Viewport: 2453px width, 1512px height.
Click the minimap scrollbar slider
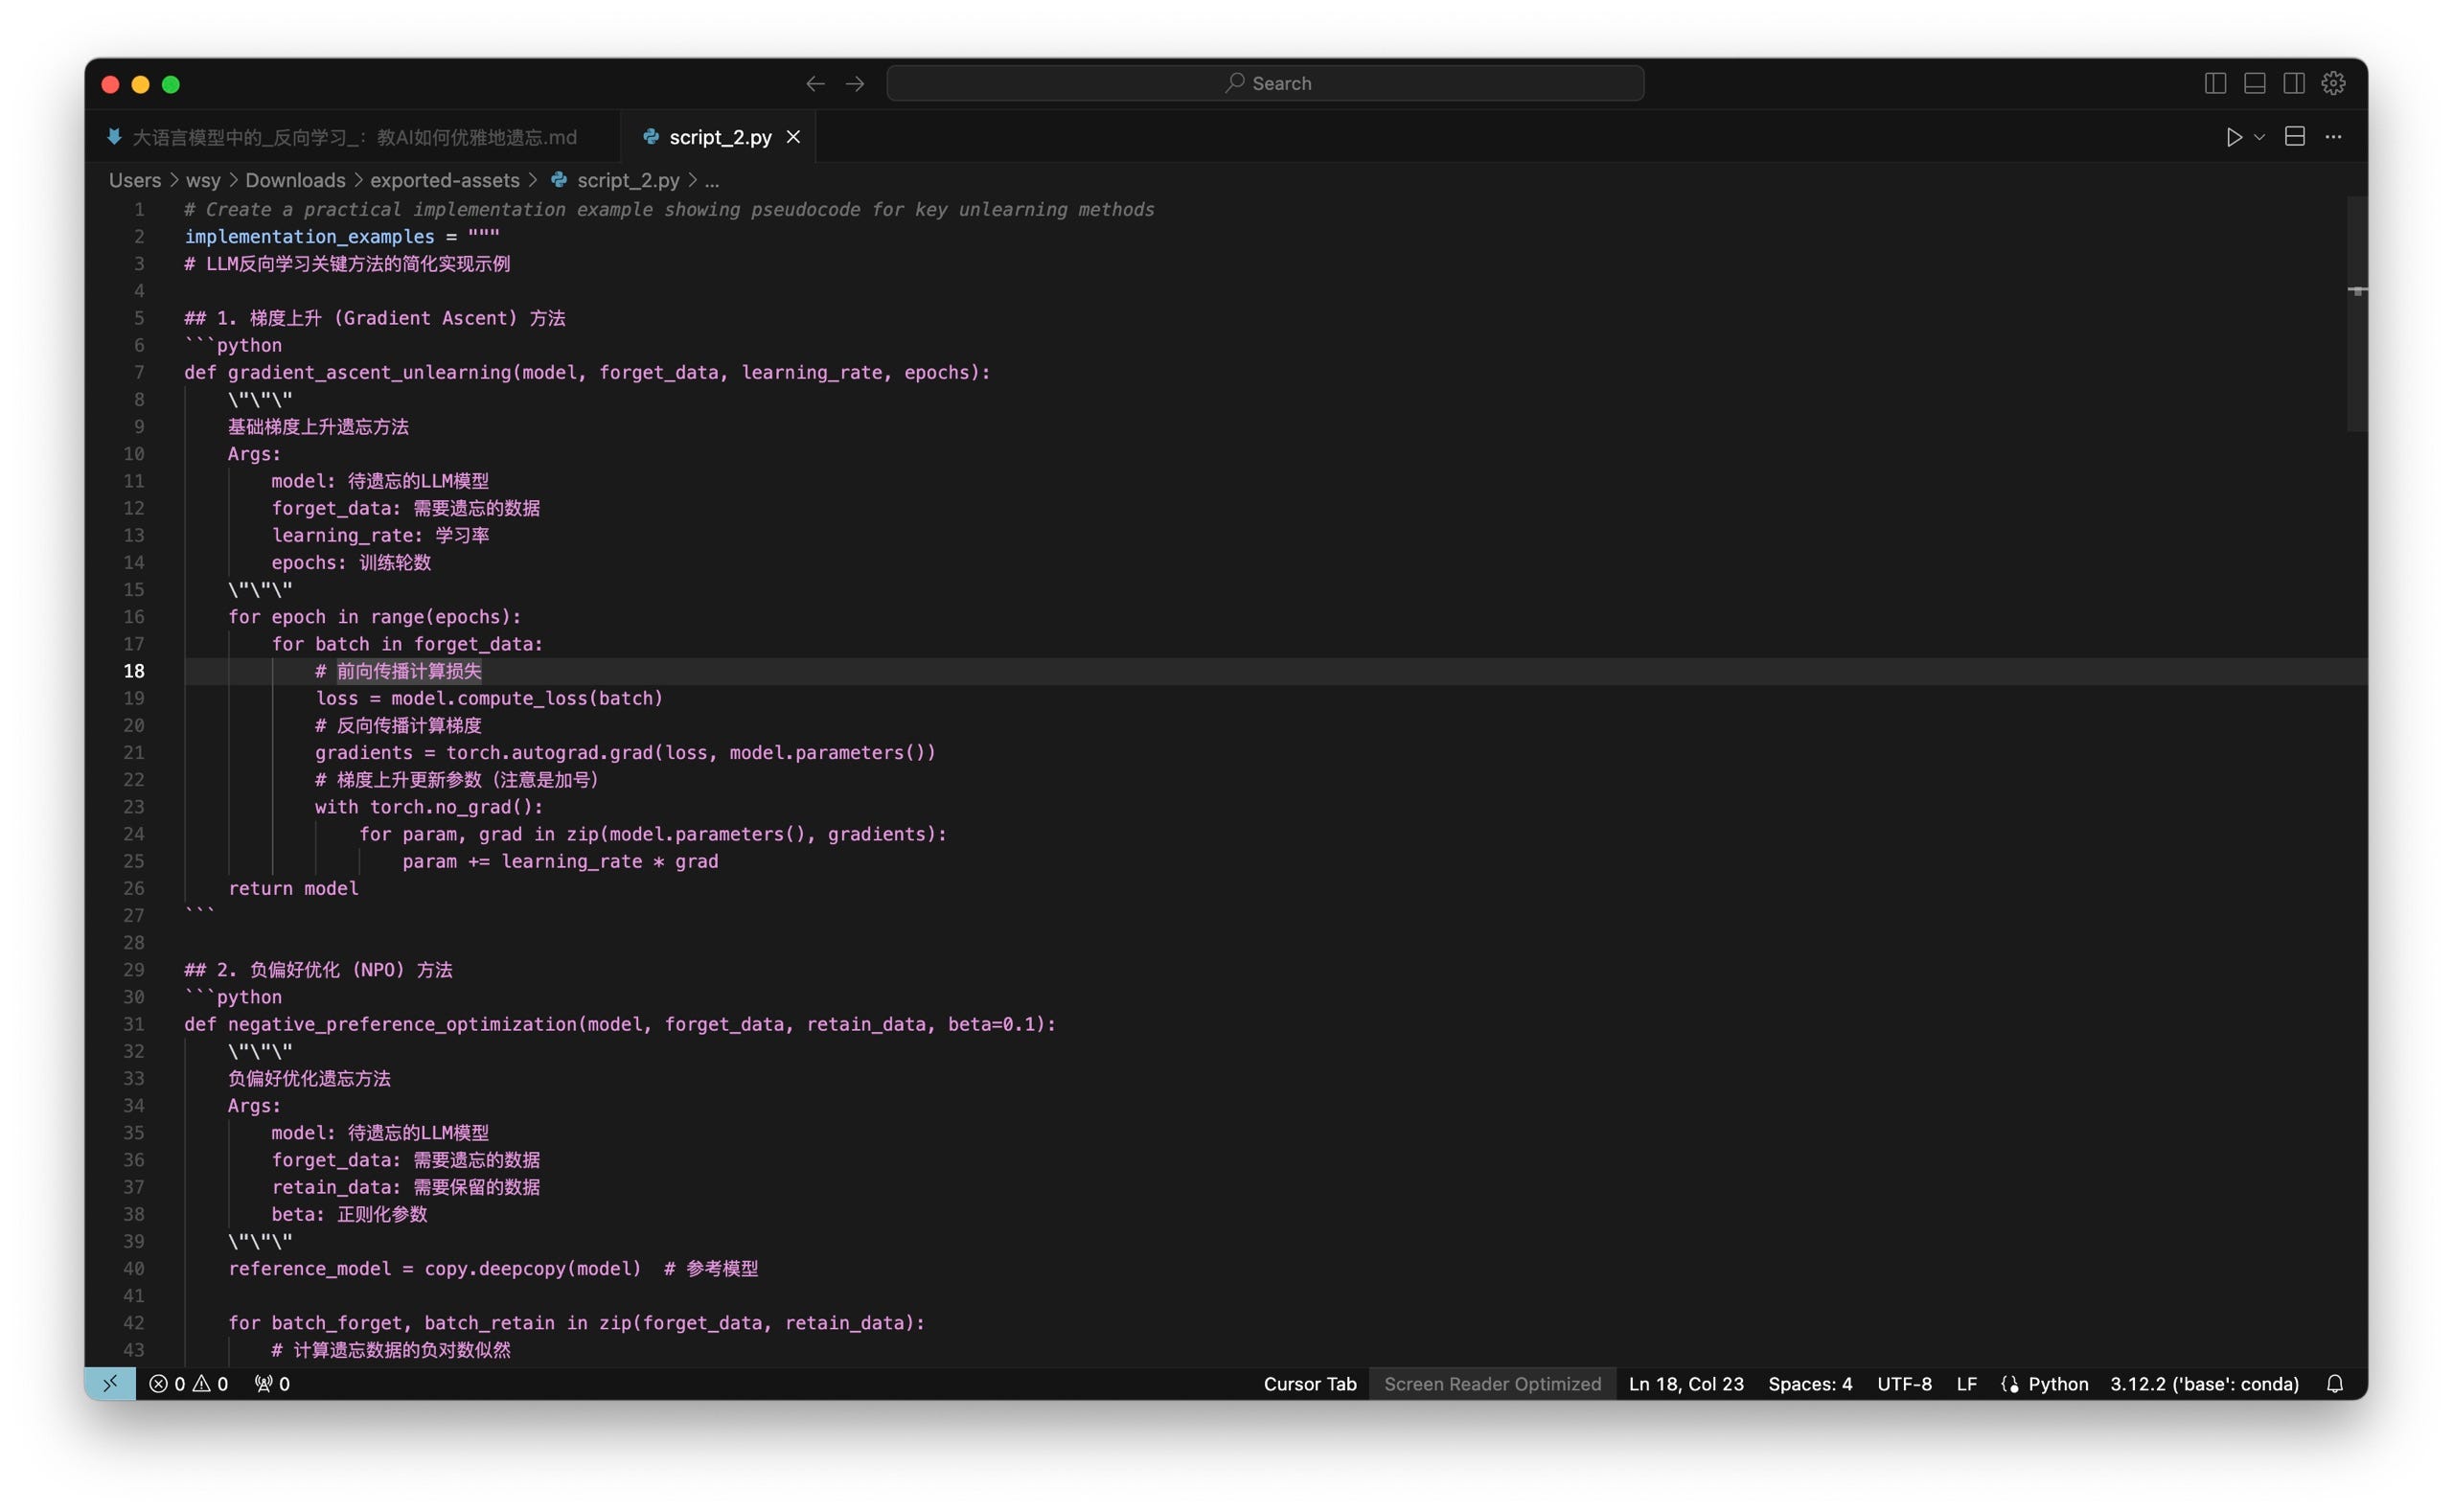pyautogui.click(x=2356, y=313)
